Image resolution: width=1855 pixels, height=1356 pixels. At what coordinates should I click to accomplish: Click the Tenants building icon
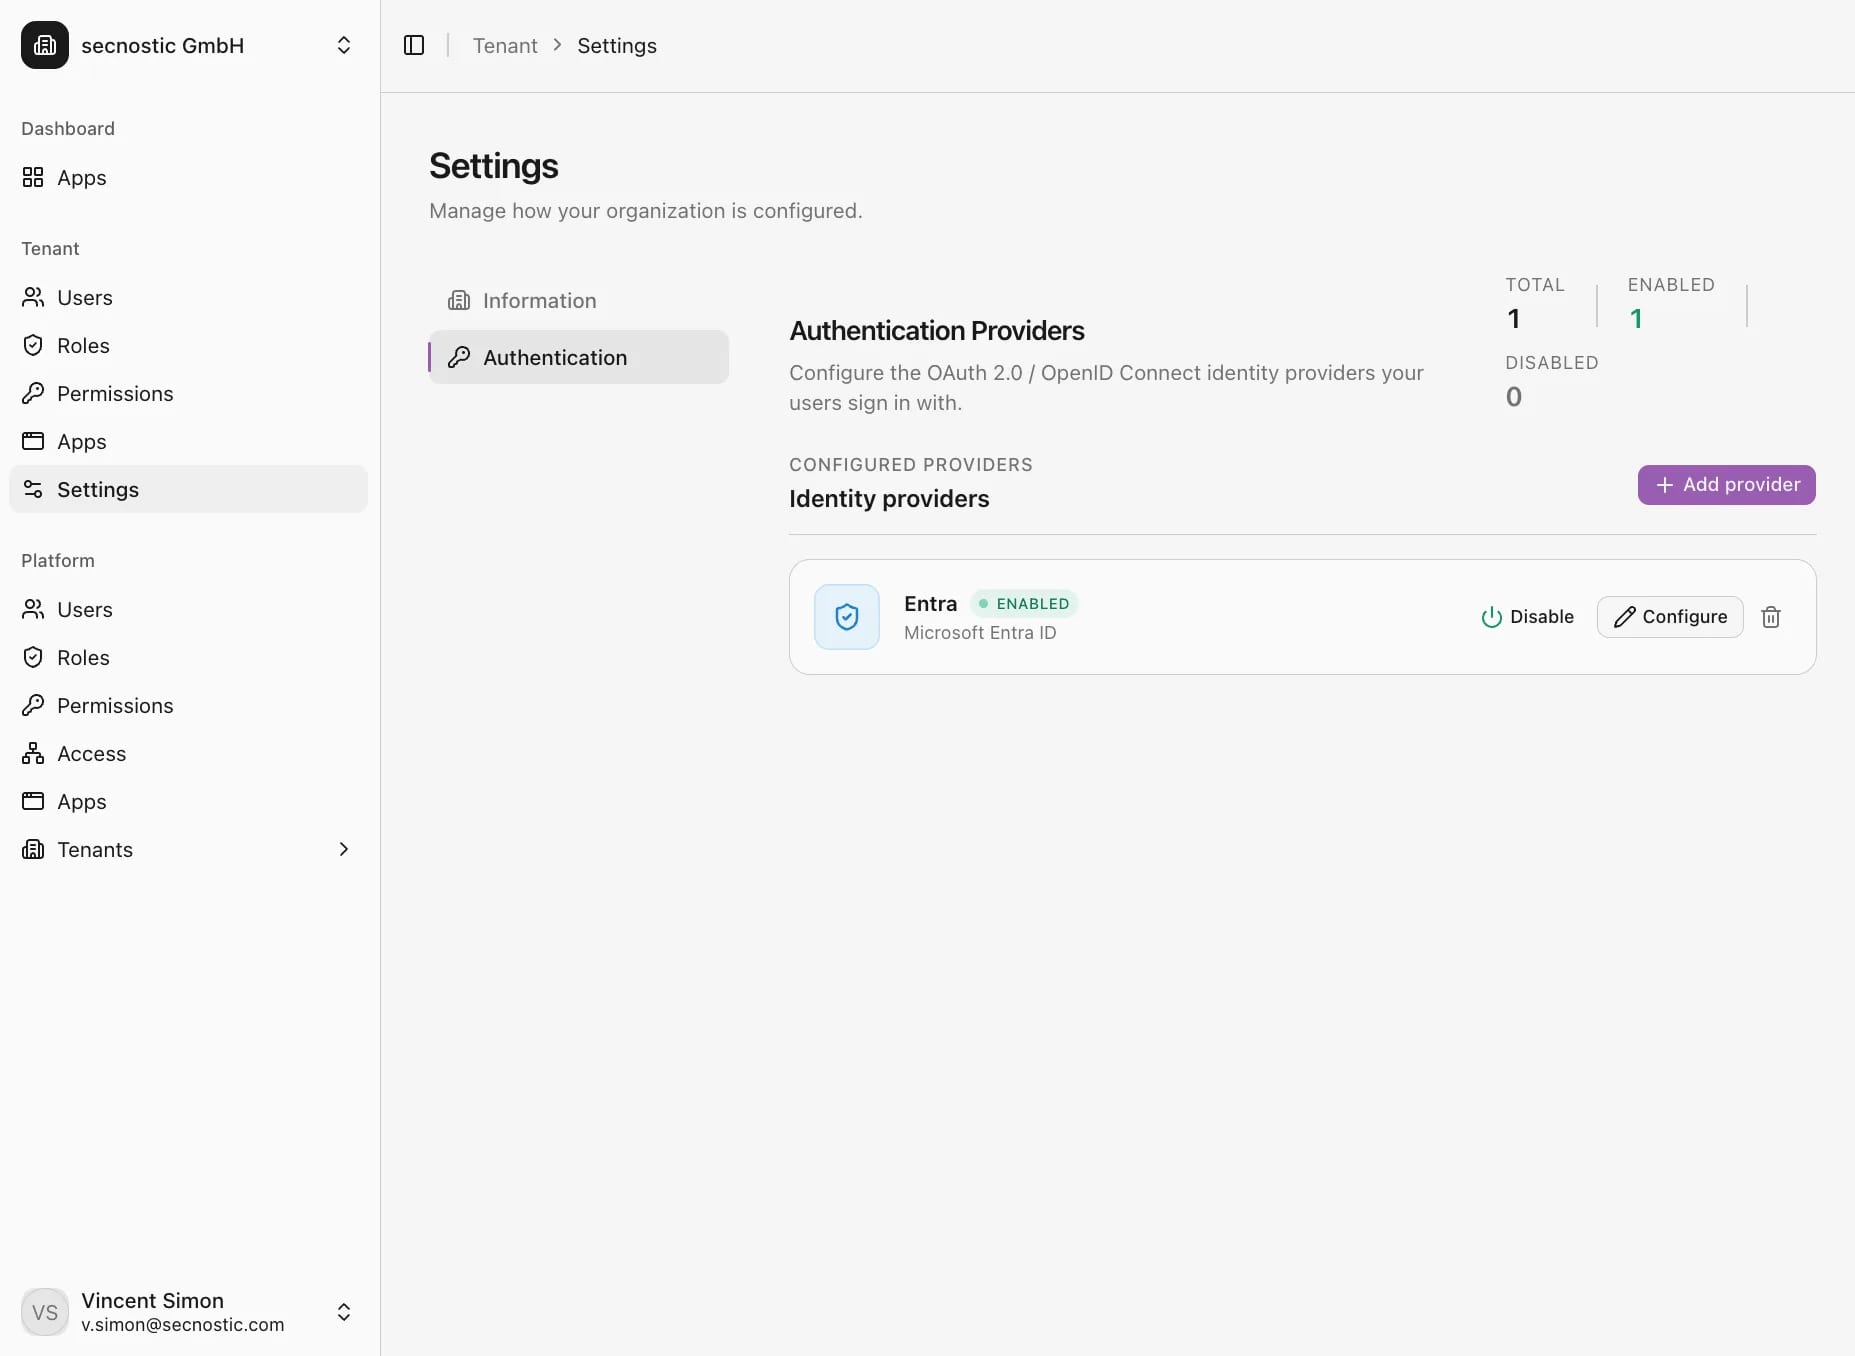click(x=33, y=849)
